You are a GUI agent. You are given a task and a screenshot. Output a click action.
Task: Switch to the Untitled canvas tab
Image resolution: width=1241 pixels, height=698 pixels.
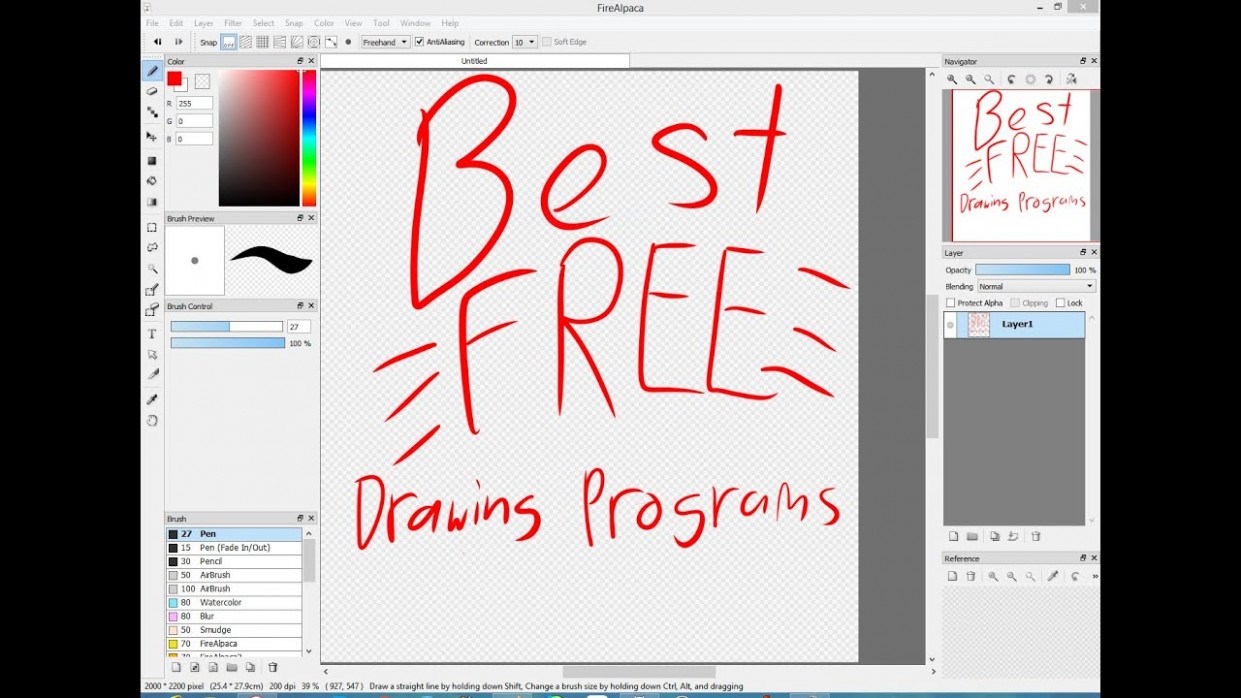pos(472,60)
